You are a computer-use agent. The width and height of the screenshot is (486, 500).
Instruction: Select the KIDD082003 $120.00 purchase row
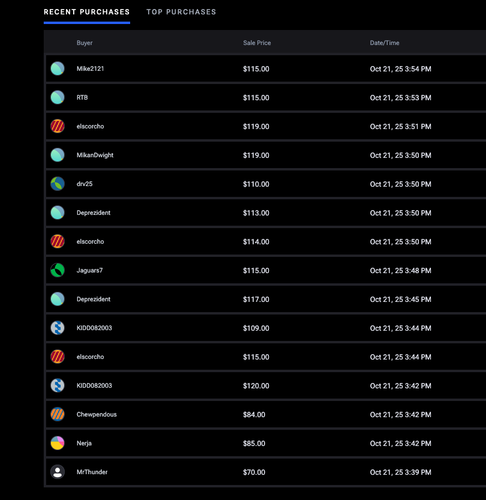tap(266, 386)
